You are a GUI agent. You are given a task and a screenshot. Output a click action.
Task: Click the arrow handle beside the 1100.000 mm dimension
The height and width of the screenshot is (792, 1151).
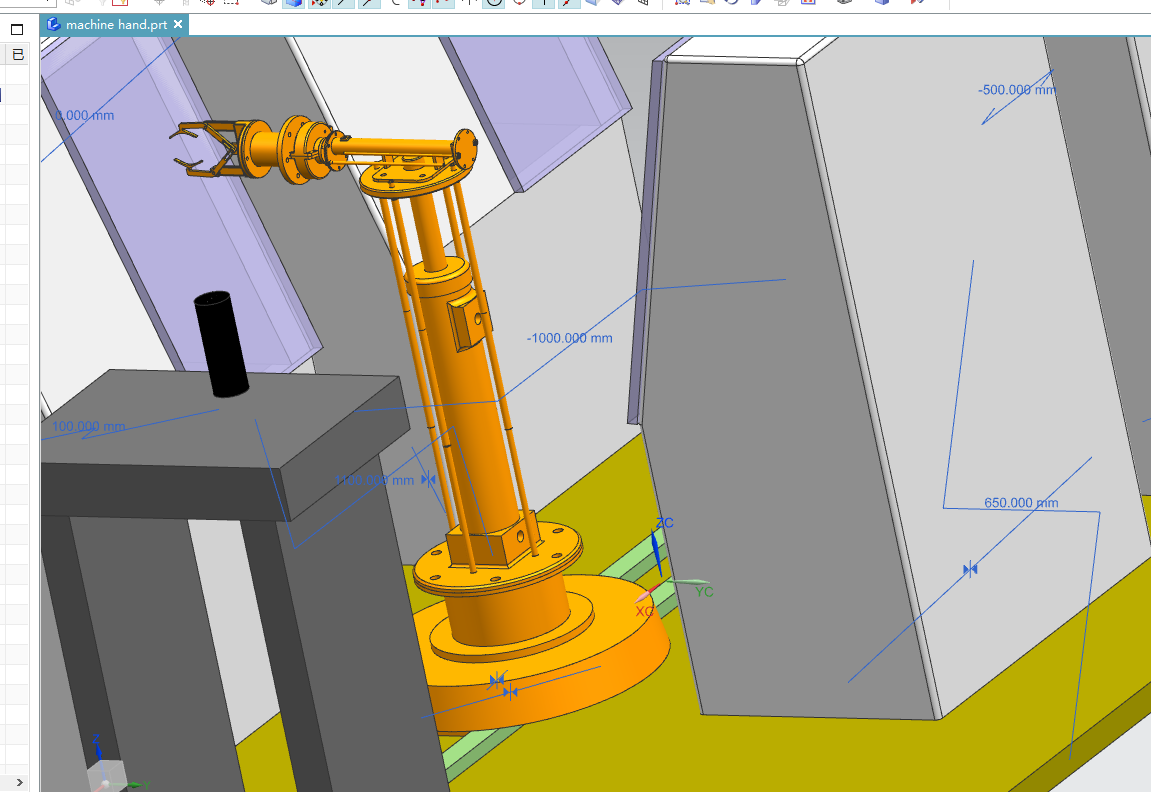(x=429, y=479)
